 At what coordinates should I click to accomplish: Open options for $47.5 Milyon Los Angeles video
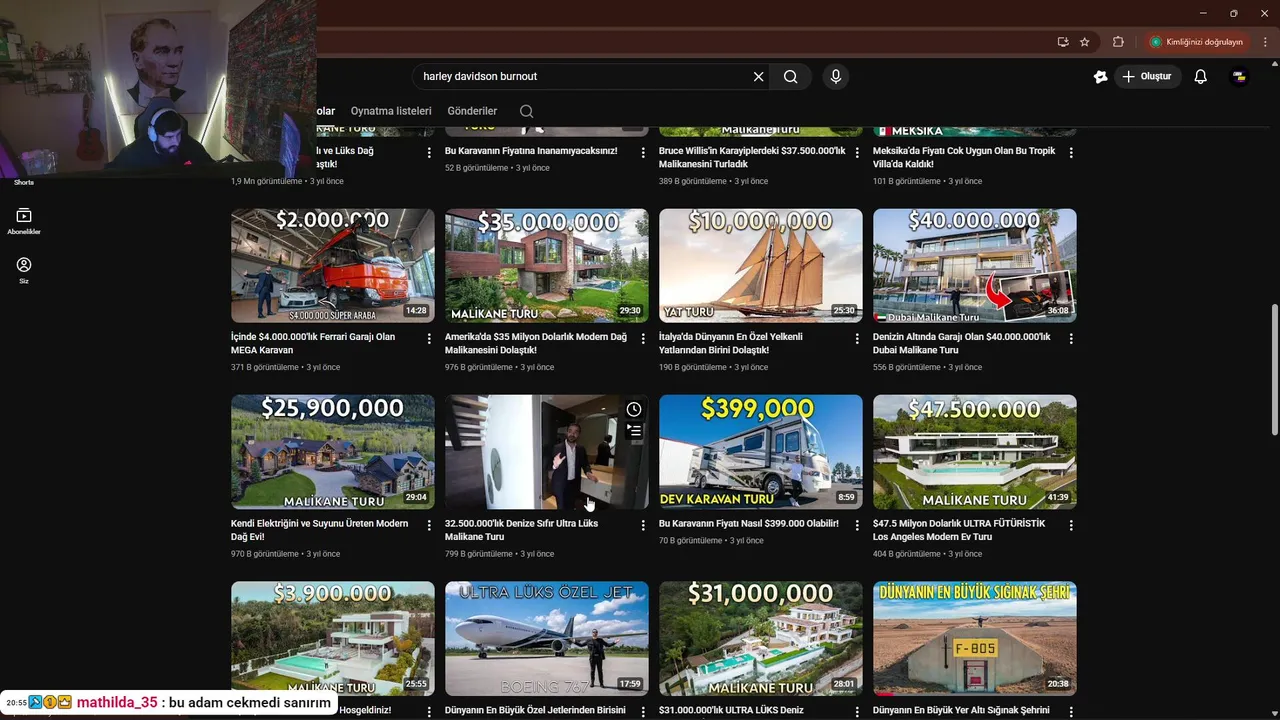tap(1071, 525)
